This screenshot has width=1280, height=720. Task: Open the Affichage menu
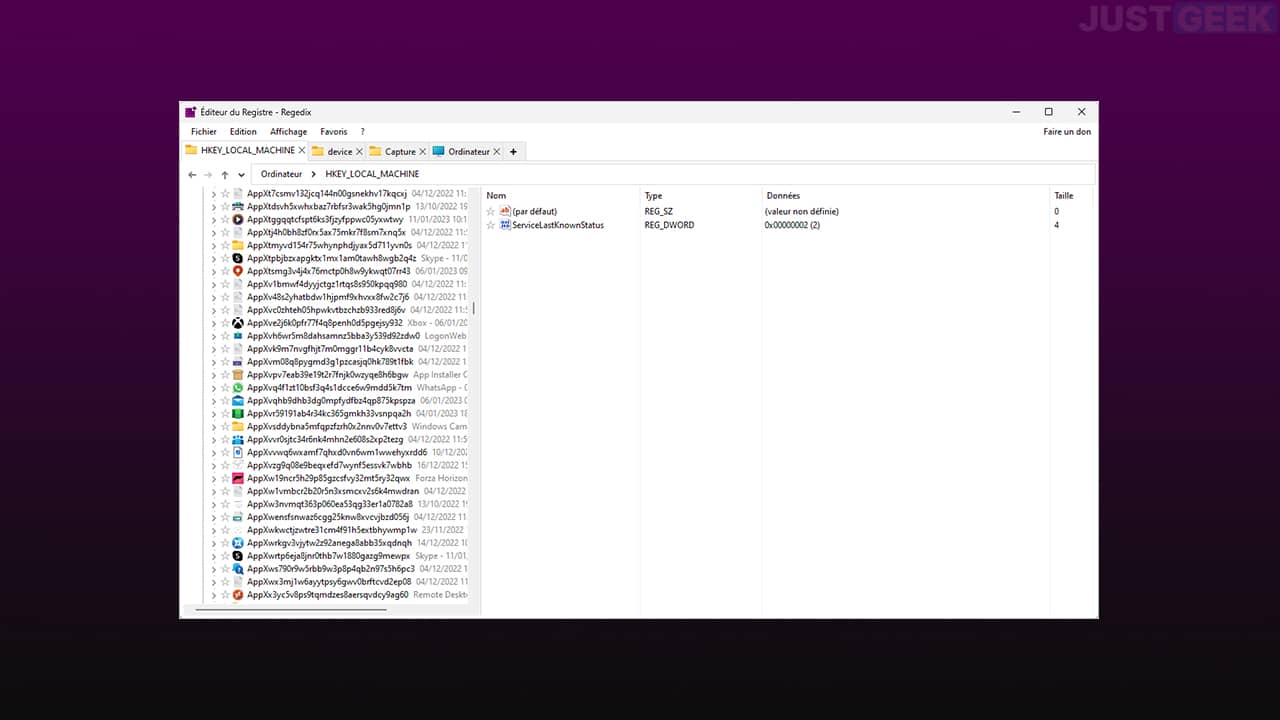click(x=289, y=131)
